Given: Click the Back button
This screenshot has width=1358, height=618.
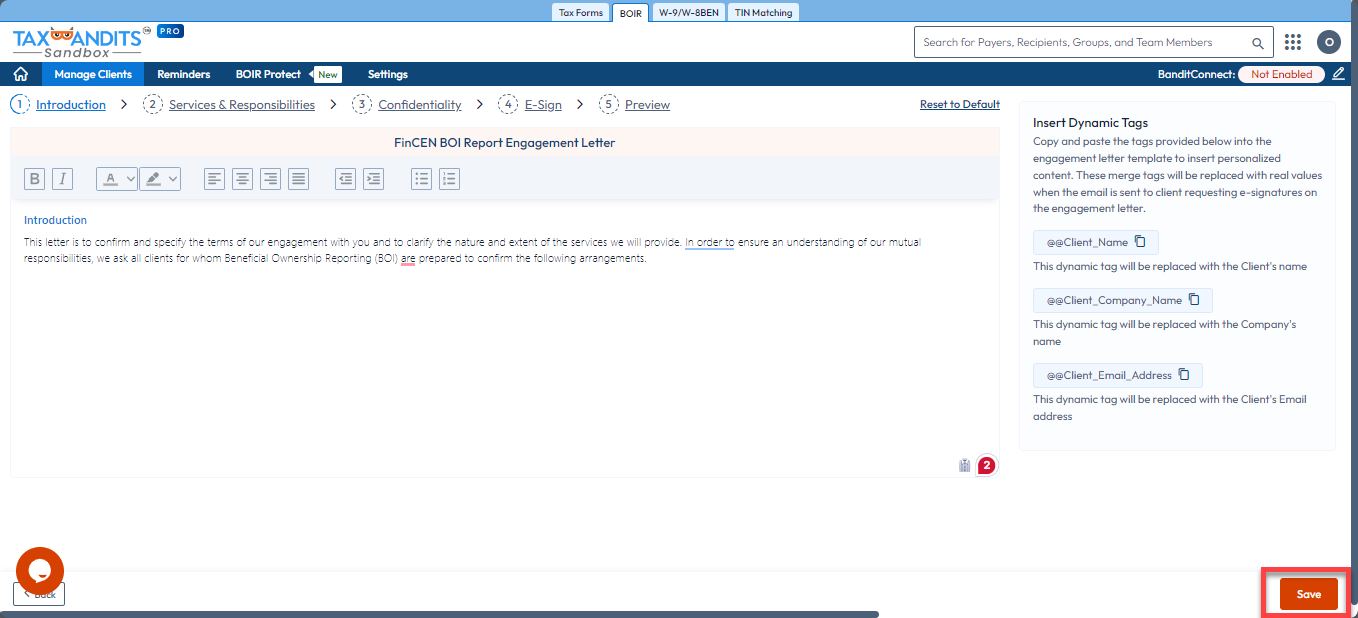Looking at the screenshot, I should point(39,594).
